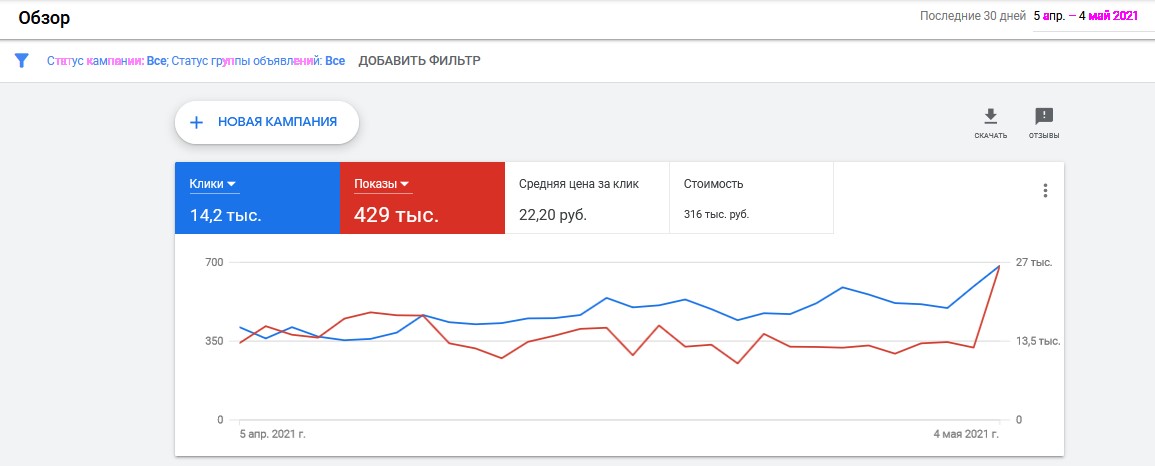The image size is (1155, 466).
Task: Click ДОБАВИТЬ ФИЛЬТР button
Action: 419,61
